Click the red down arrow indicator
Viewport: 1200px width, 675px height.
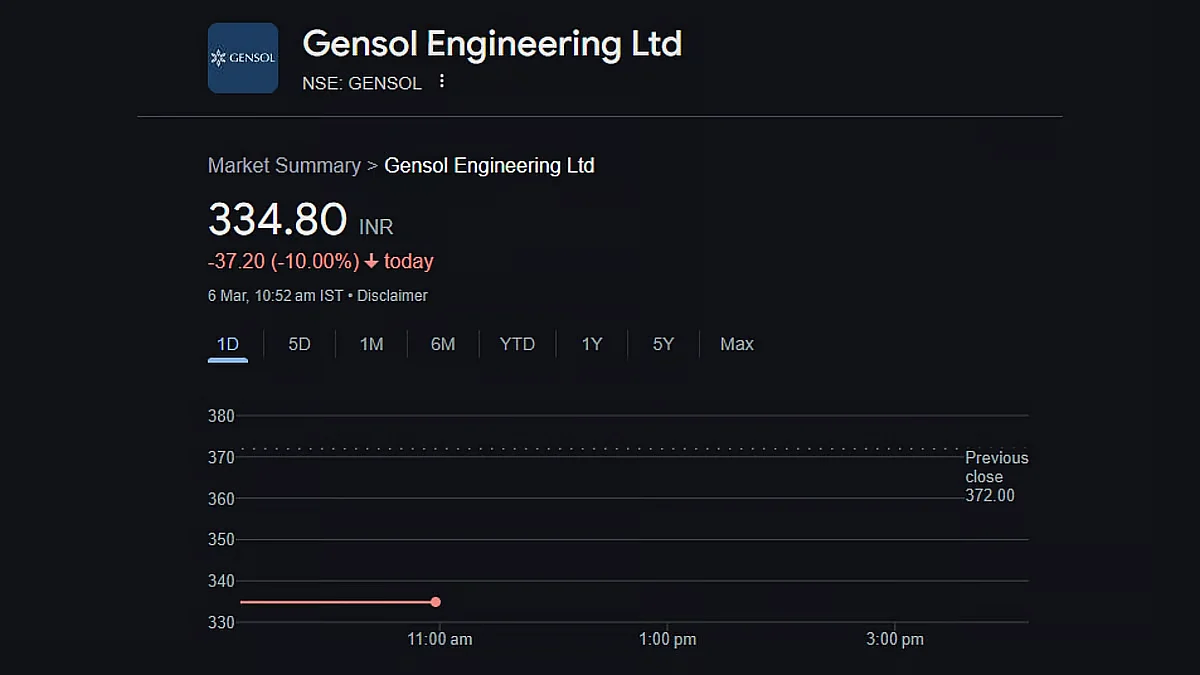point(371,262)
